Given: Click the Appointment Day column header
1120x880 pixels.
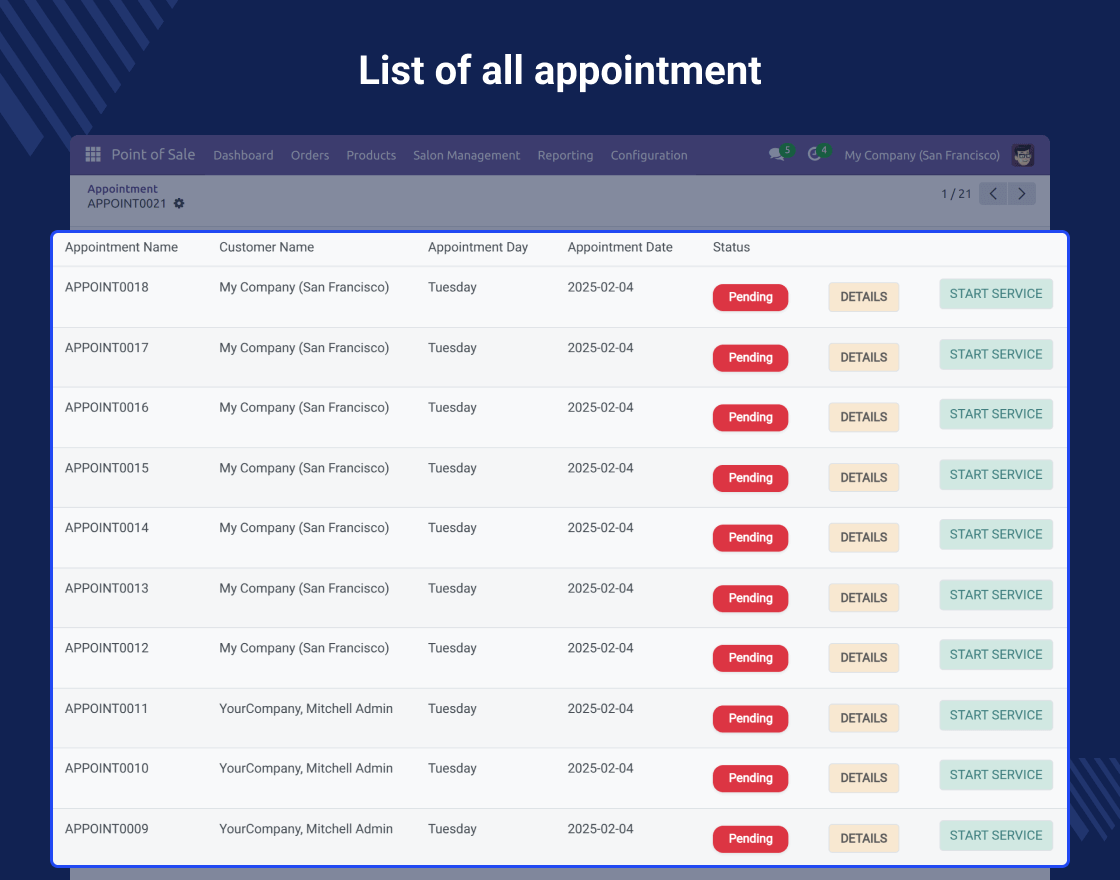Looking at the screenshot, I should 478,247.
